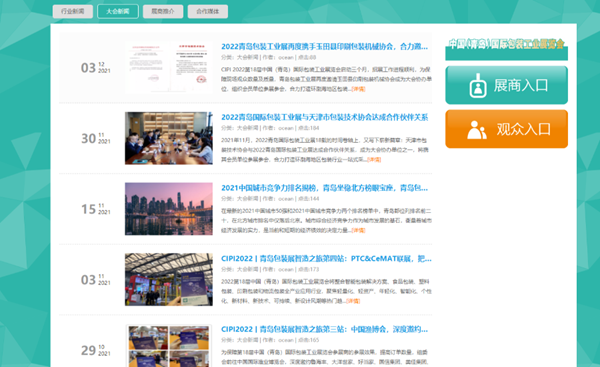Screen dimensions: 600x367
Task: Select the 大会新闻 tab
Action: tap(118, 11)
